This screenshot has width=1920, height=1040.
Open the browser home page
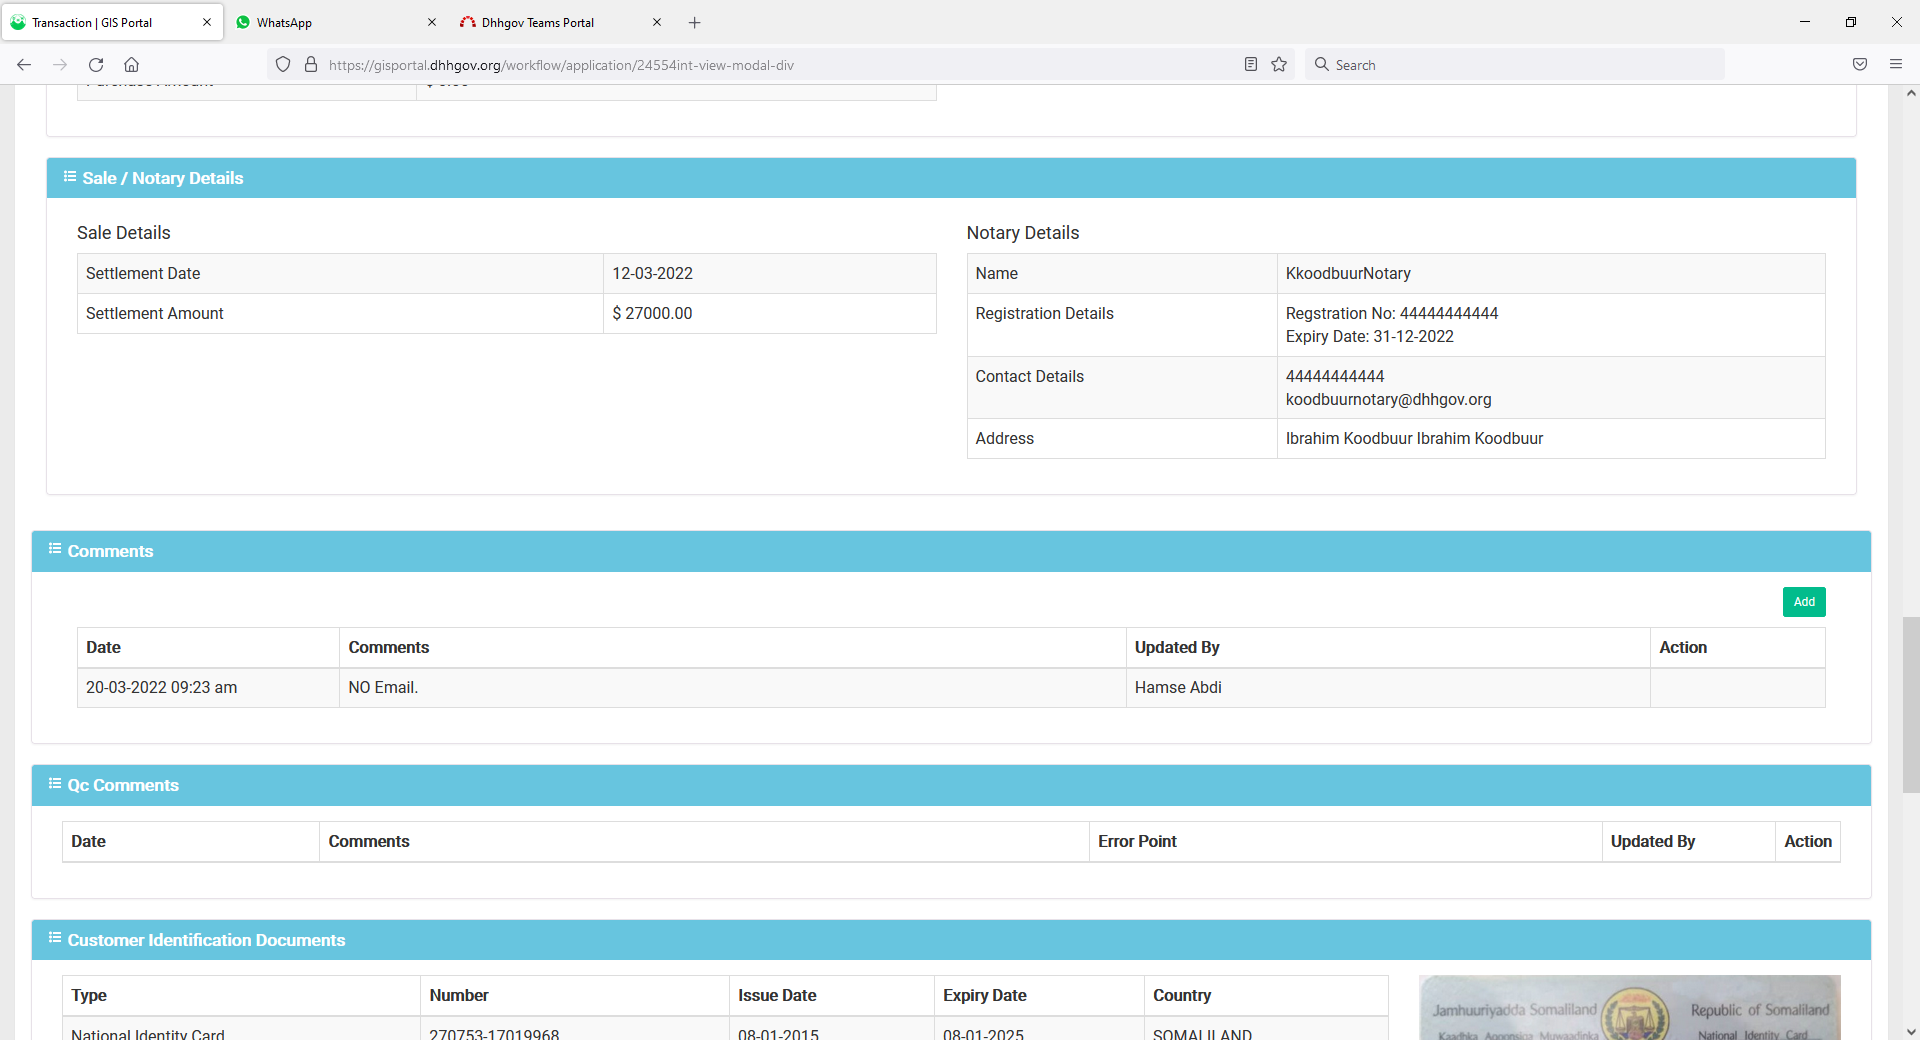131,65
